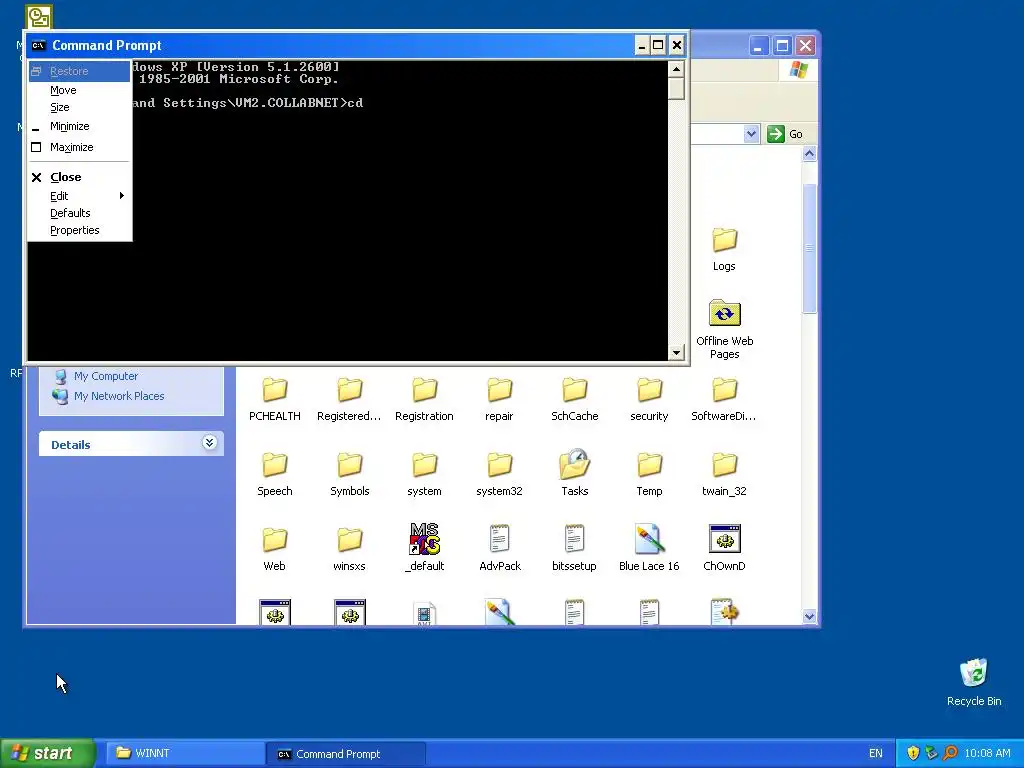Select the Speech folder

point(274,475)
